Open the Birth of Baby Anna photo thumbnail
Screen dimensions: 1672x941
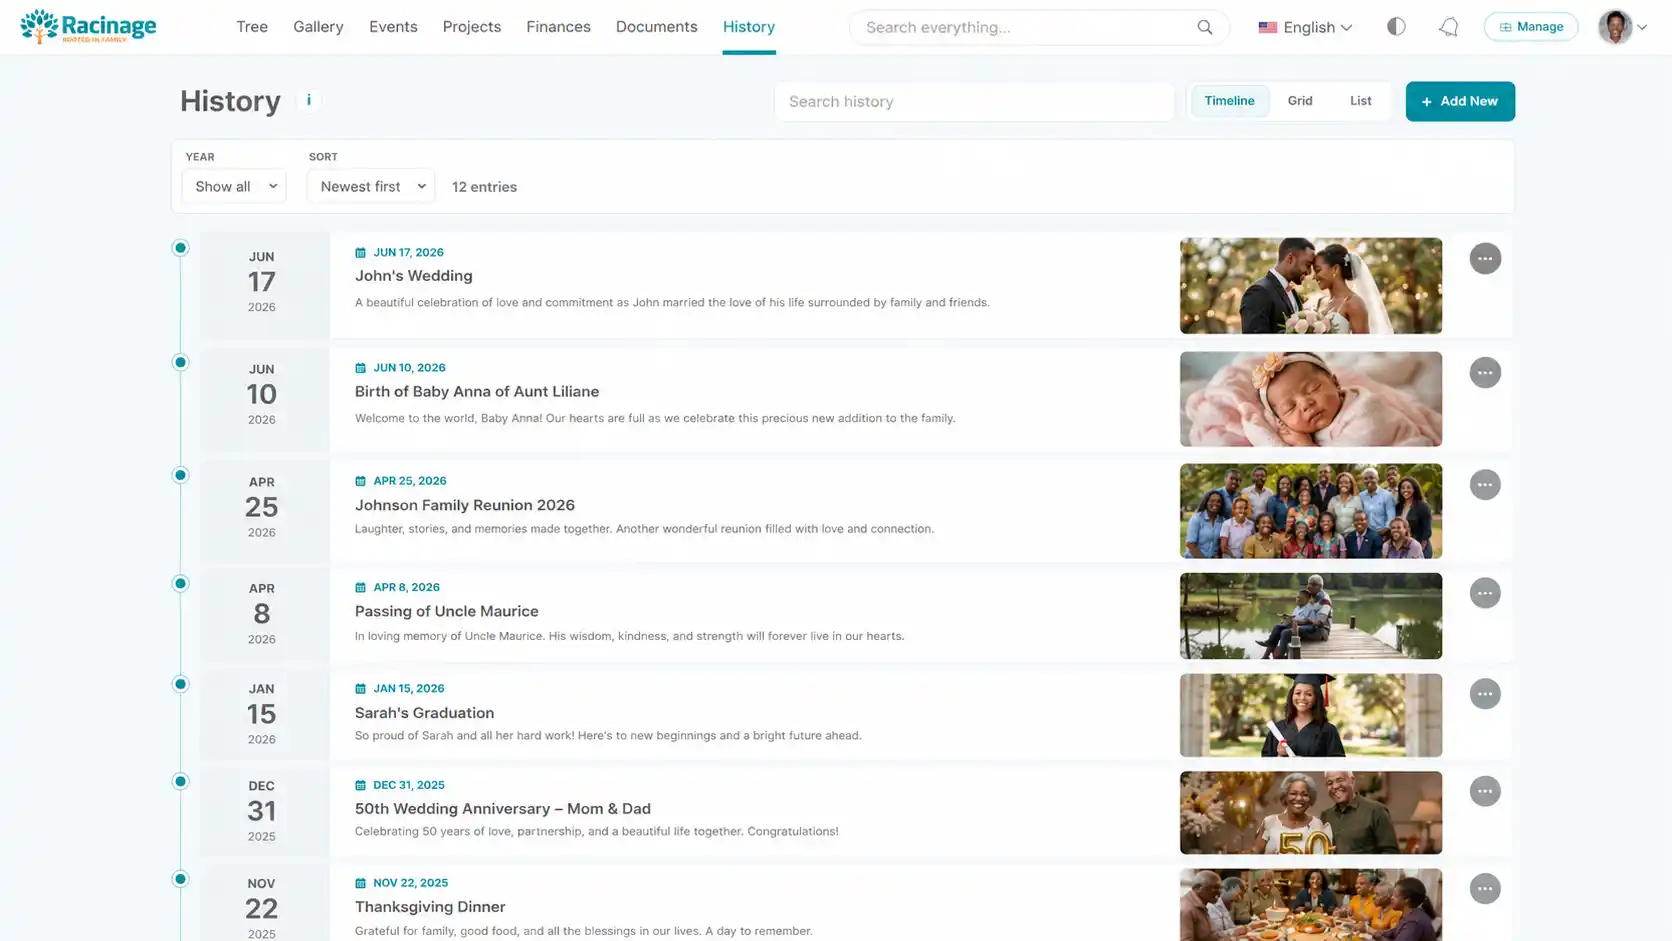(1311, 399)
